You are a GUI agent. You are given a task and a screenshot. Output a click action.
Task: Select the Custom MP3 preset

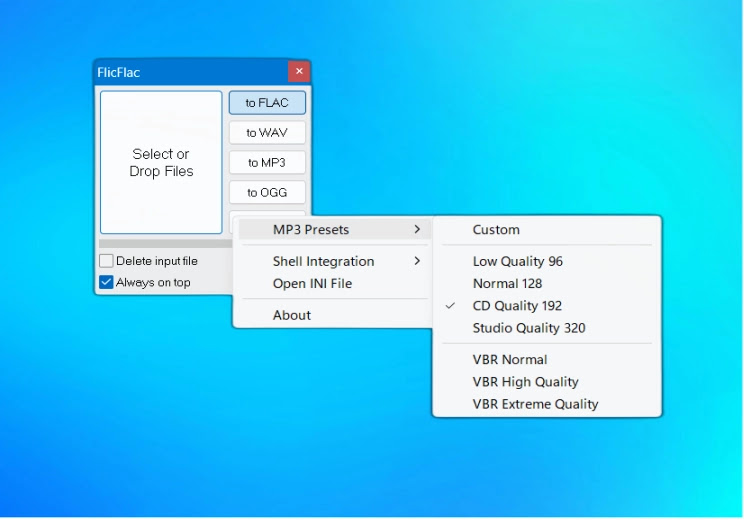tap(547, 230)
